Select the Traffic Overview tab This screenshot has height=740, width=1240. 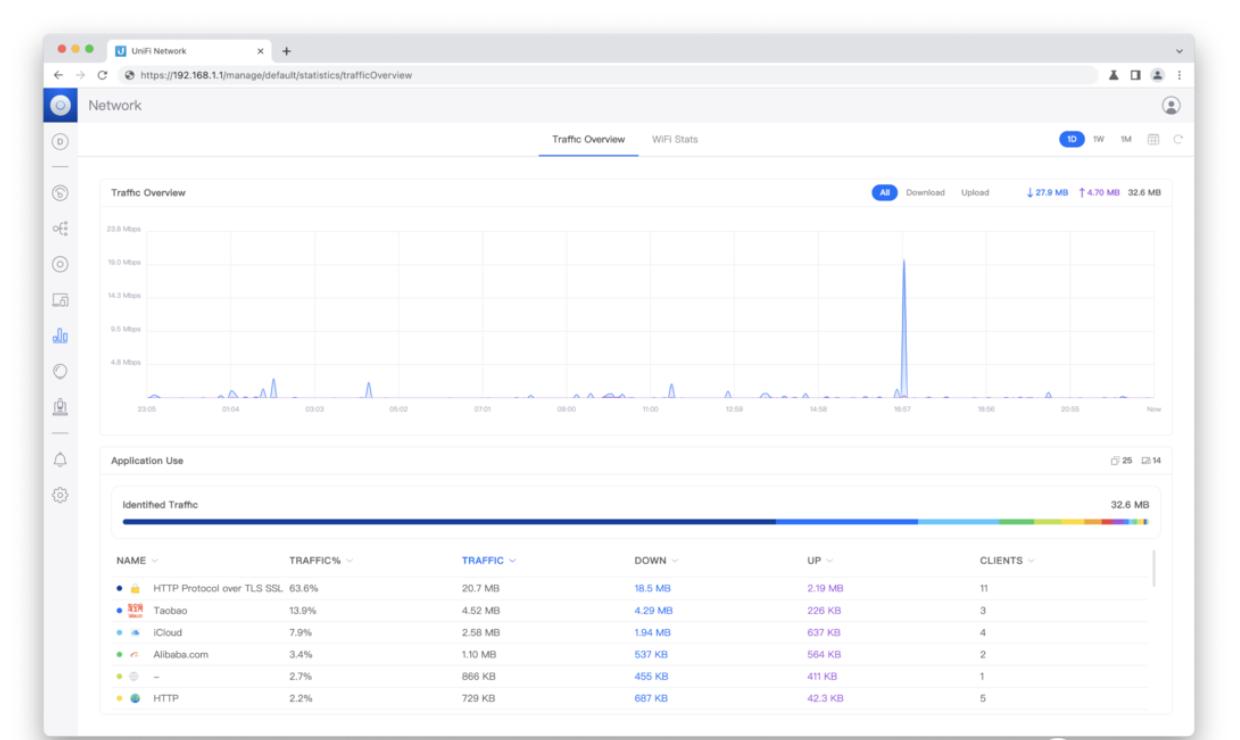click(x=589, y=139)
